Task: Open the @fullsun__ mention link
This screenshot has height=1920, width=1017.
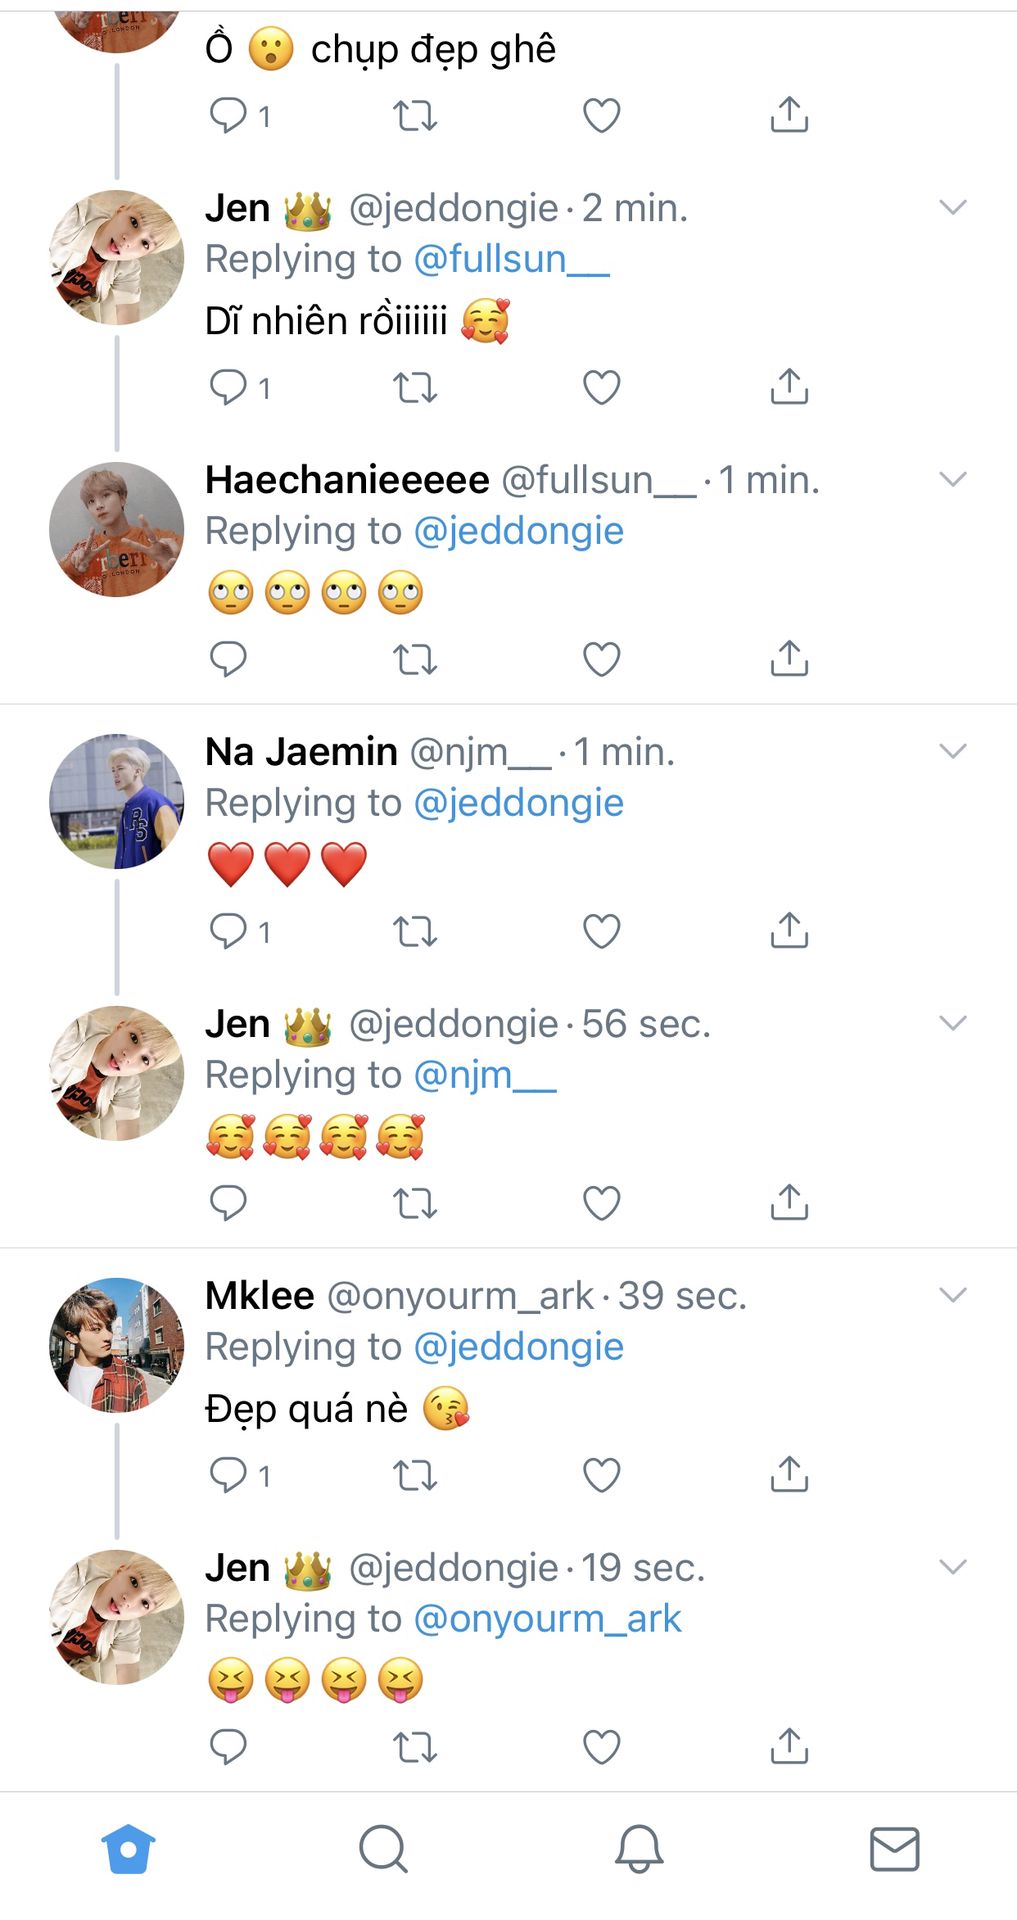Action: (510, 259)
